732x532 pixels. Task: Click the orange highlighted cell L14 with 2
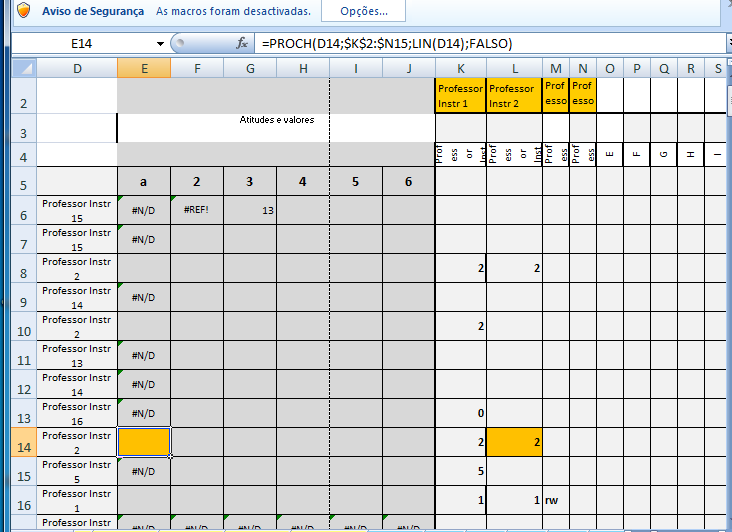514,442
